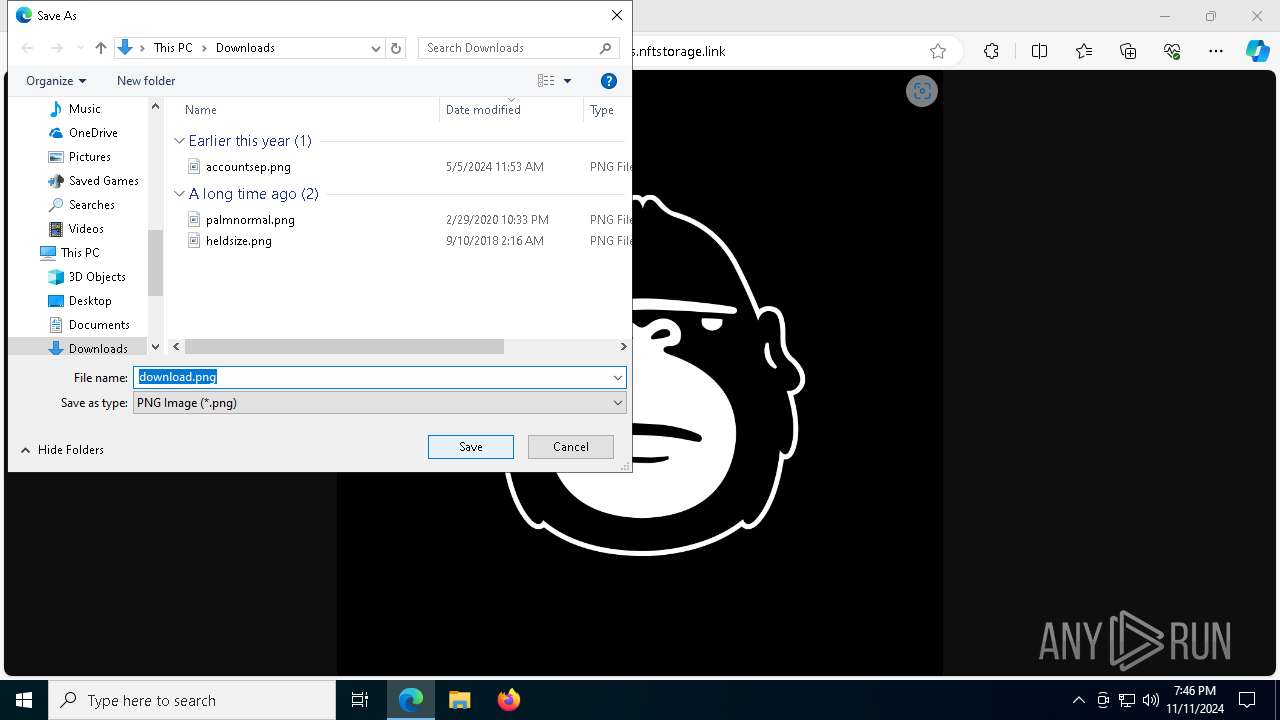
Task: Open the Save As help button
Action: 609,81
